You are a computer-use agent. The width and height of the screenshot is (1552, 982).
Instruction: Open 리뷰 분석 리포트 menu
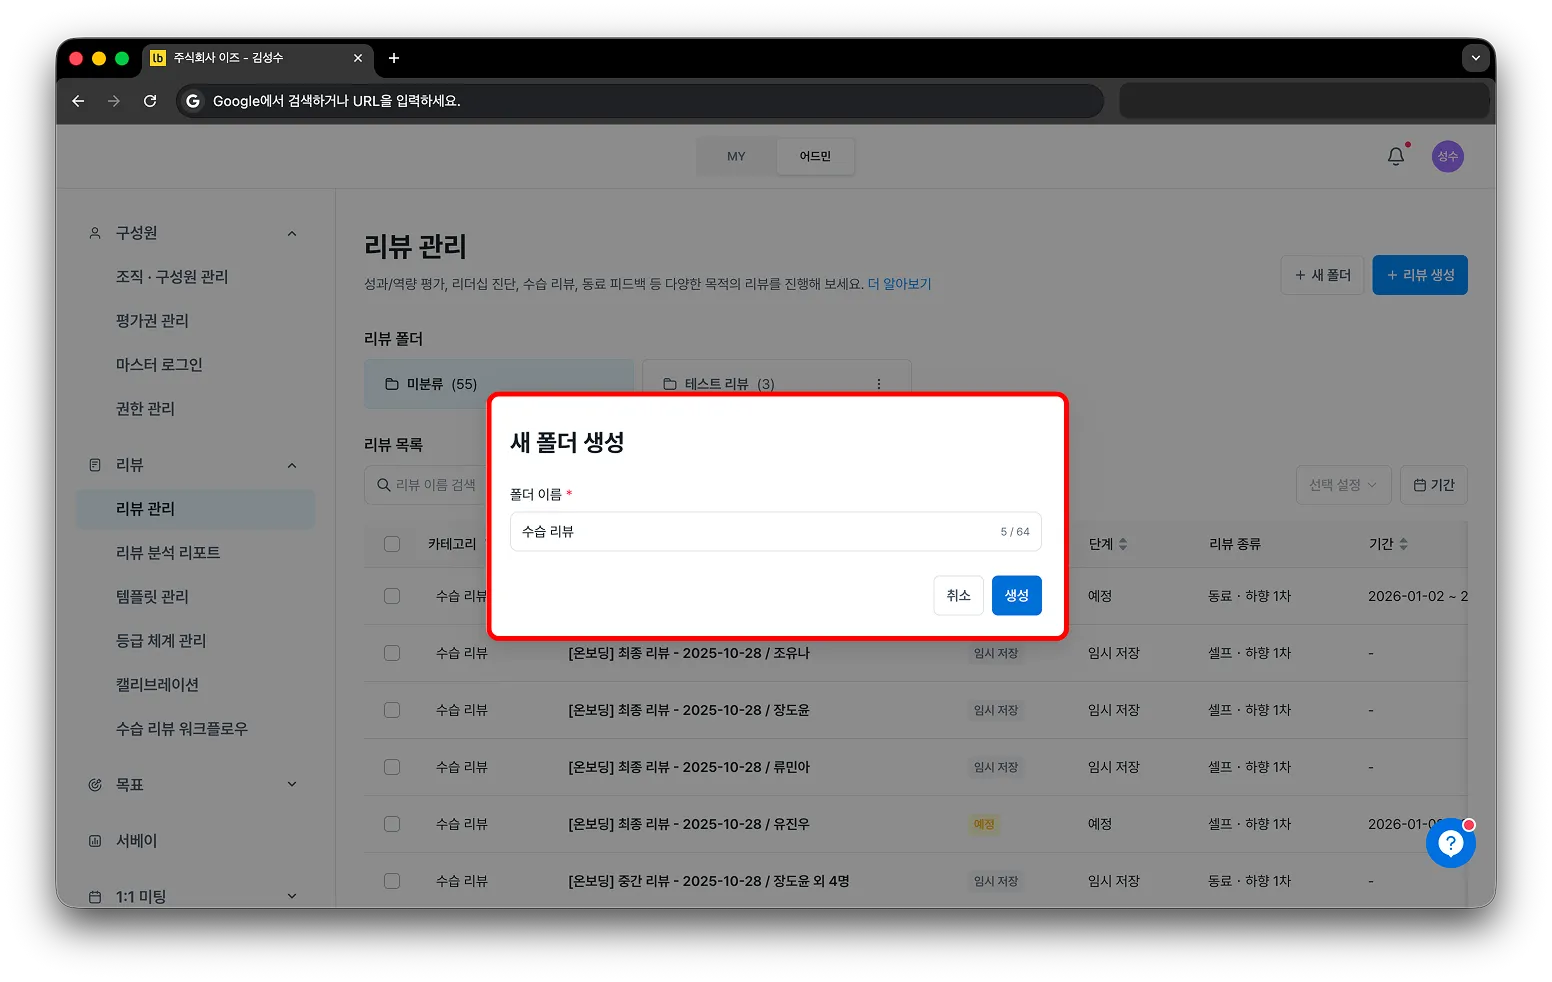coord(168,553)
